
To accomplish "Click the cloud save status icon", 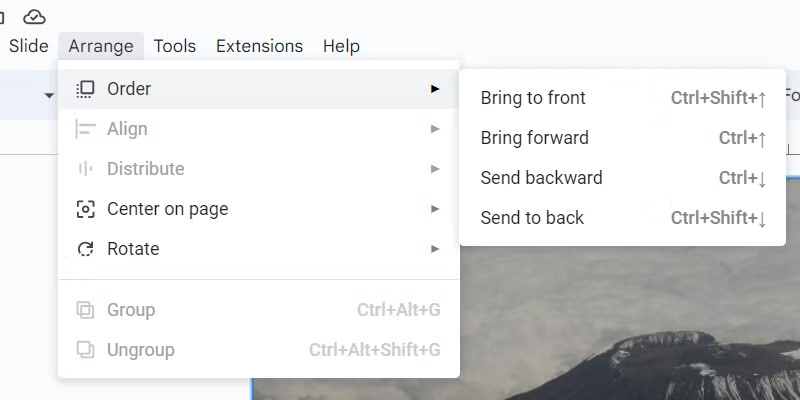I will [34, 16].
